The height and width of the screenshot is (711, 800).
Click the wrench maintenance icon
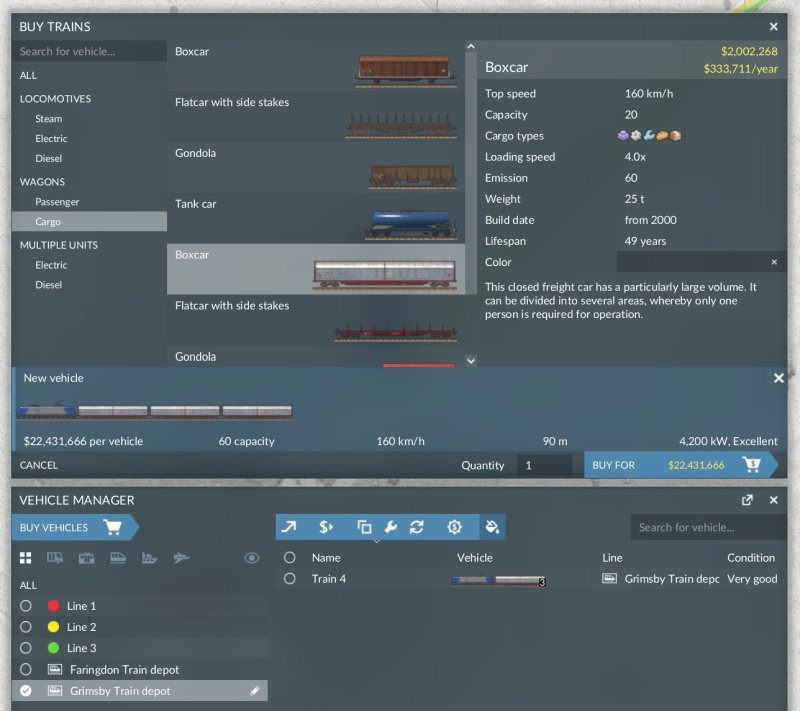click(391, 527)
